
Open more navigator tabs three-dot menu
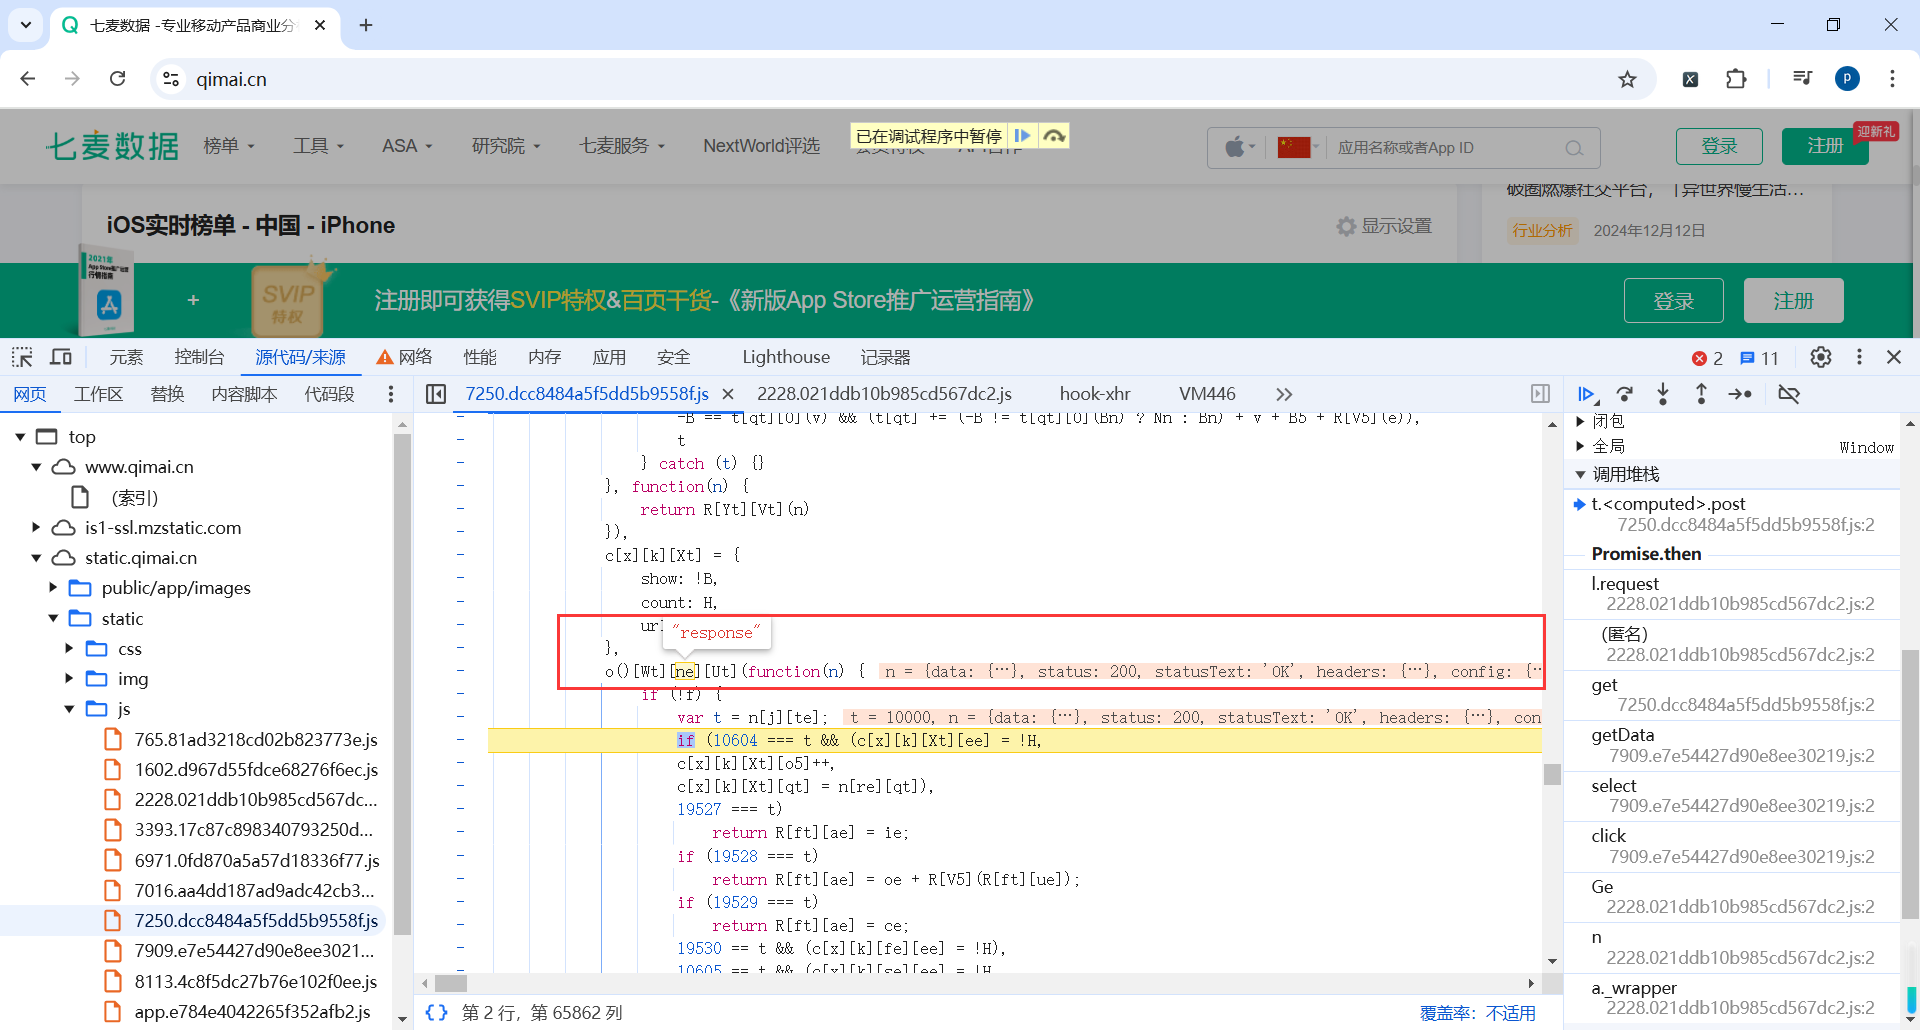point(391,394)
